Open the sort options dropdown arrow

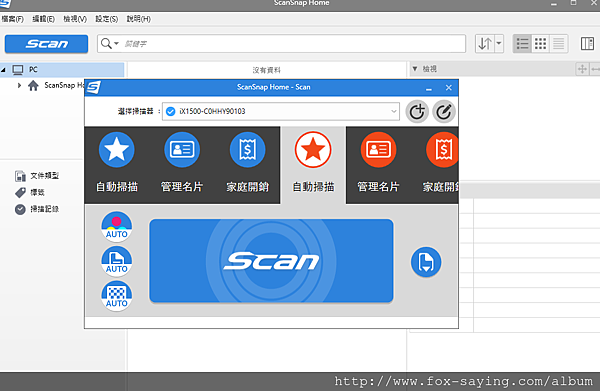499,44
